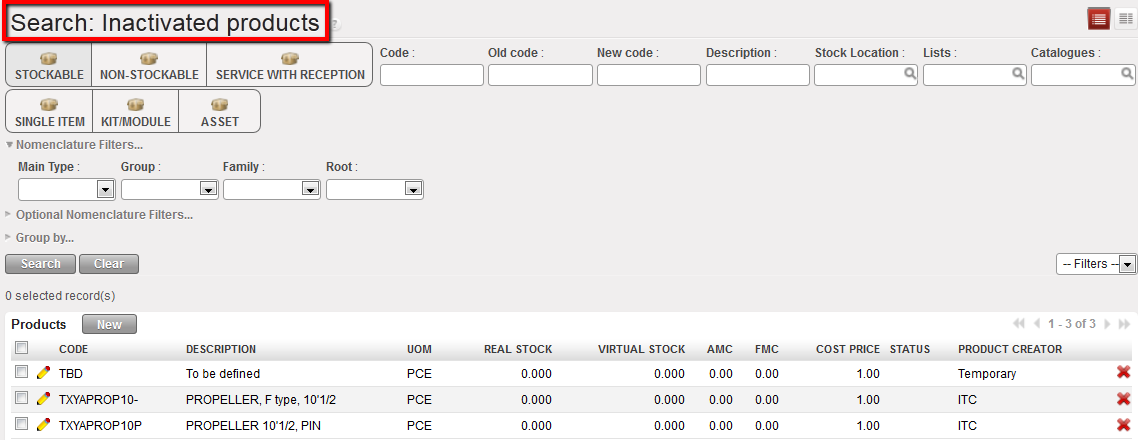Open the Main Type dropdown
Screen dimensions: 1138x440
pyautogui.click(x=105, y=189)
